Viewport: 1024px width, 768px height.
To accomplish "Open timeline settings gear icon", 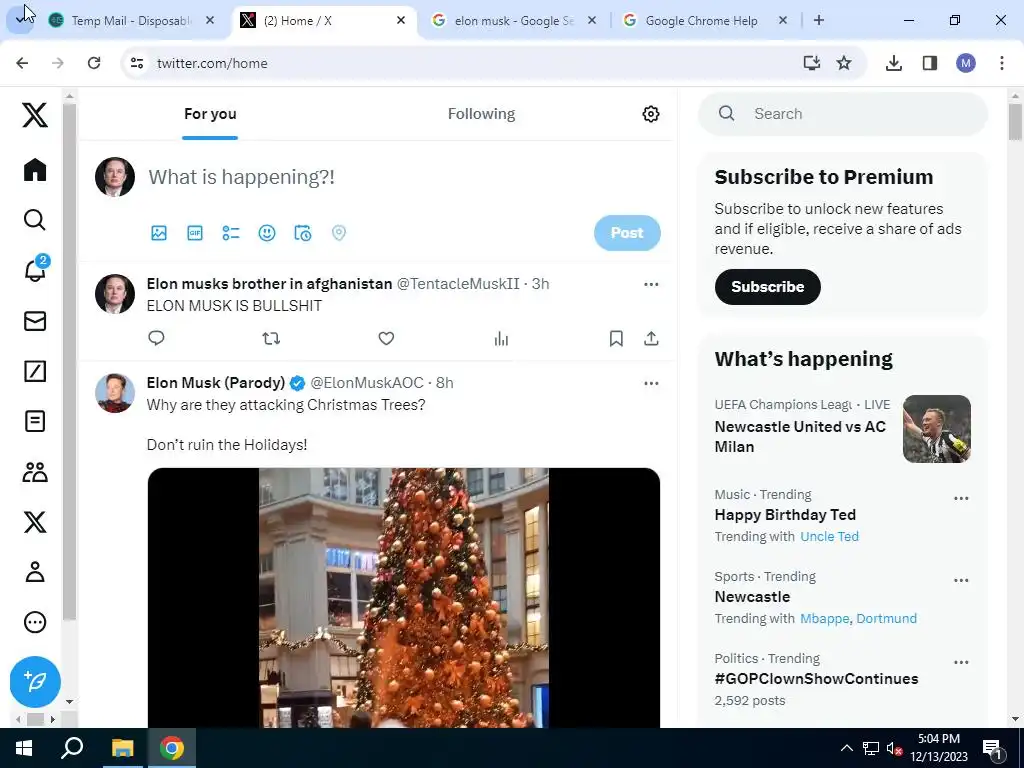I will pos(650,114).
